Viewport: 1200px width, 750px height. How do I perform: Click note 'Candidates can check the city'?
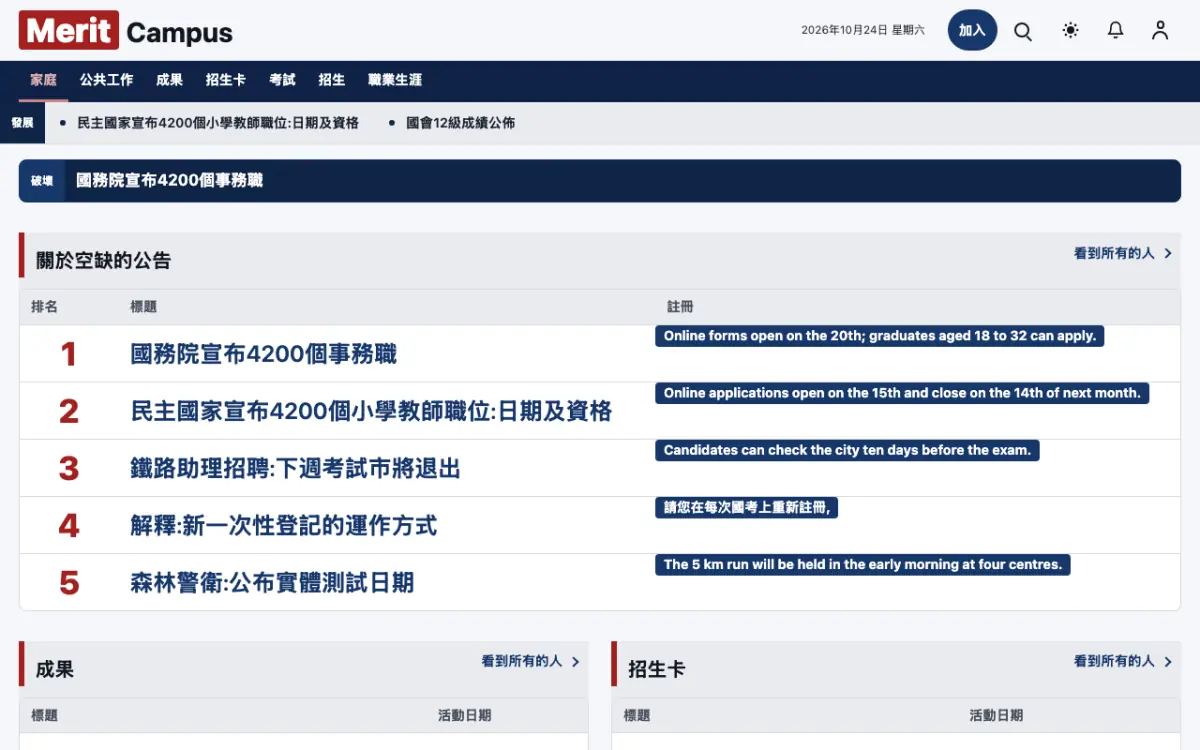point(847,450)
